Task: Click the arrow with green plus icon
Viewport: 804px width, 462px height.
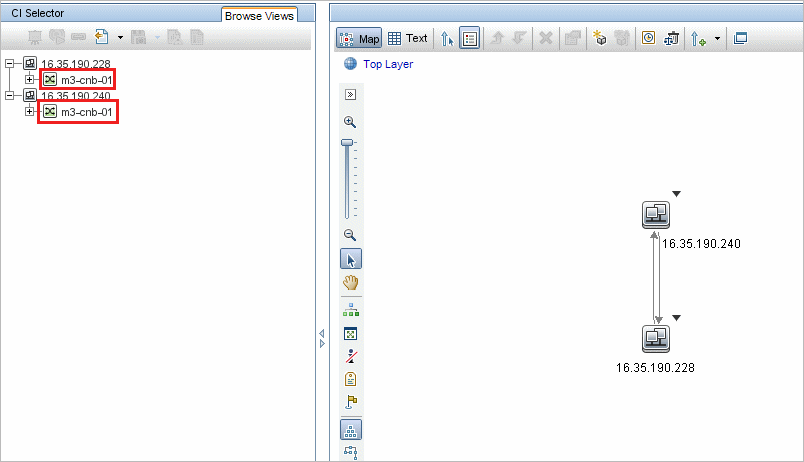Action: coord(698,39)
